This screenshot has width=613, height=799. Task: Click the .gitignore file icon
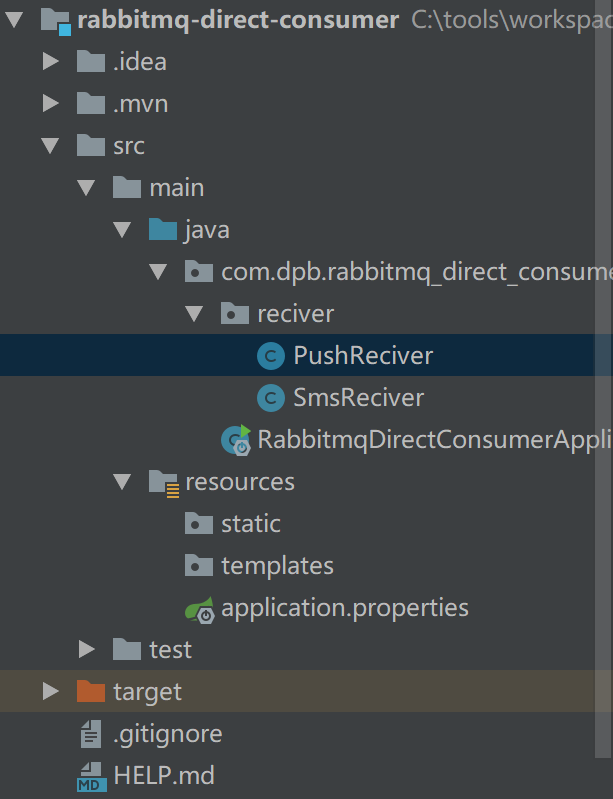tap(91, 734)
